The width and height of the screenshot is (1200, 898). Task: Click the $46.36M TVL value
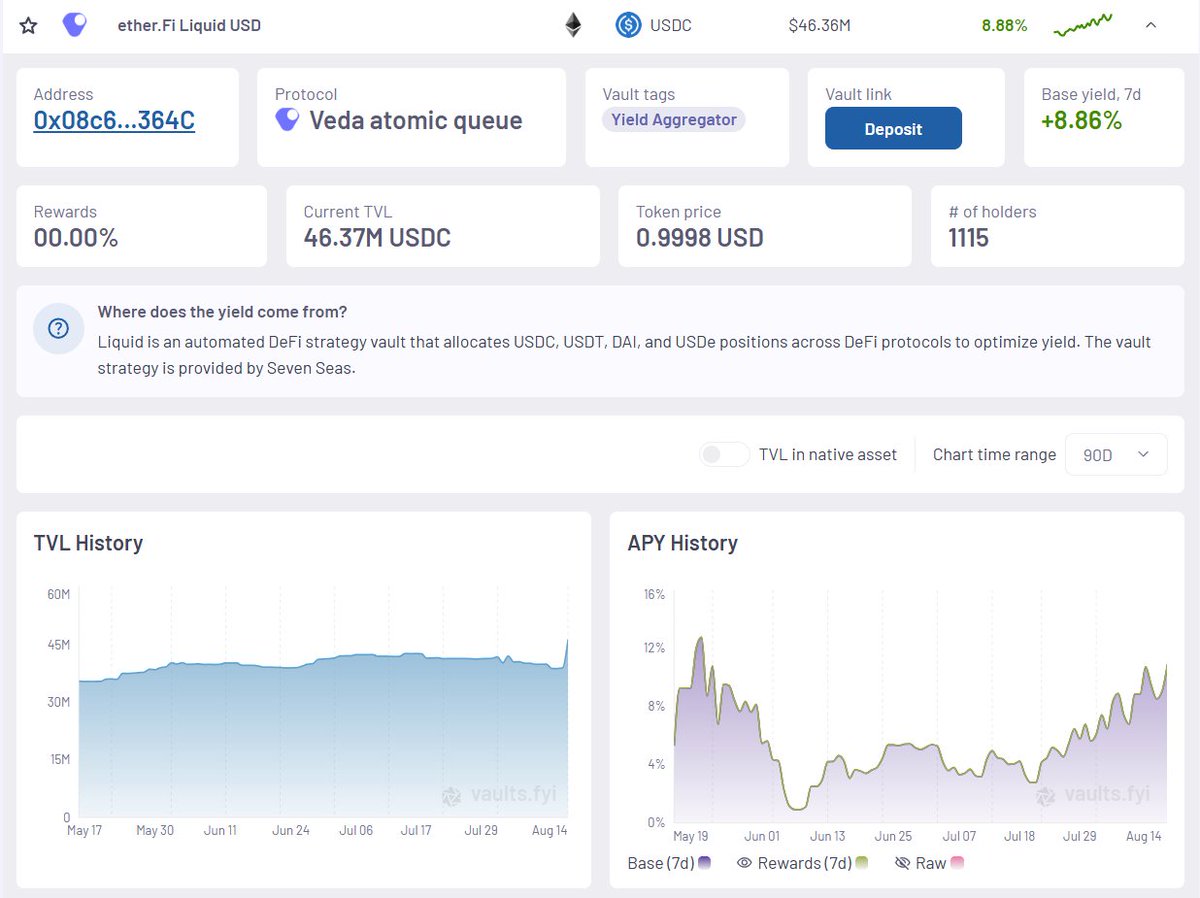pos(819,25)
